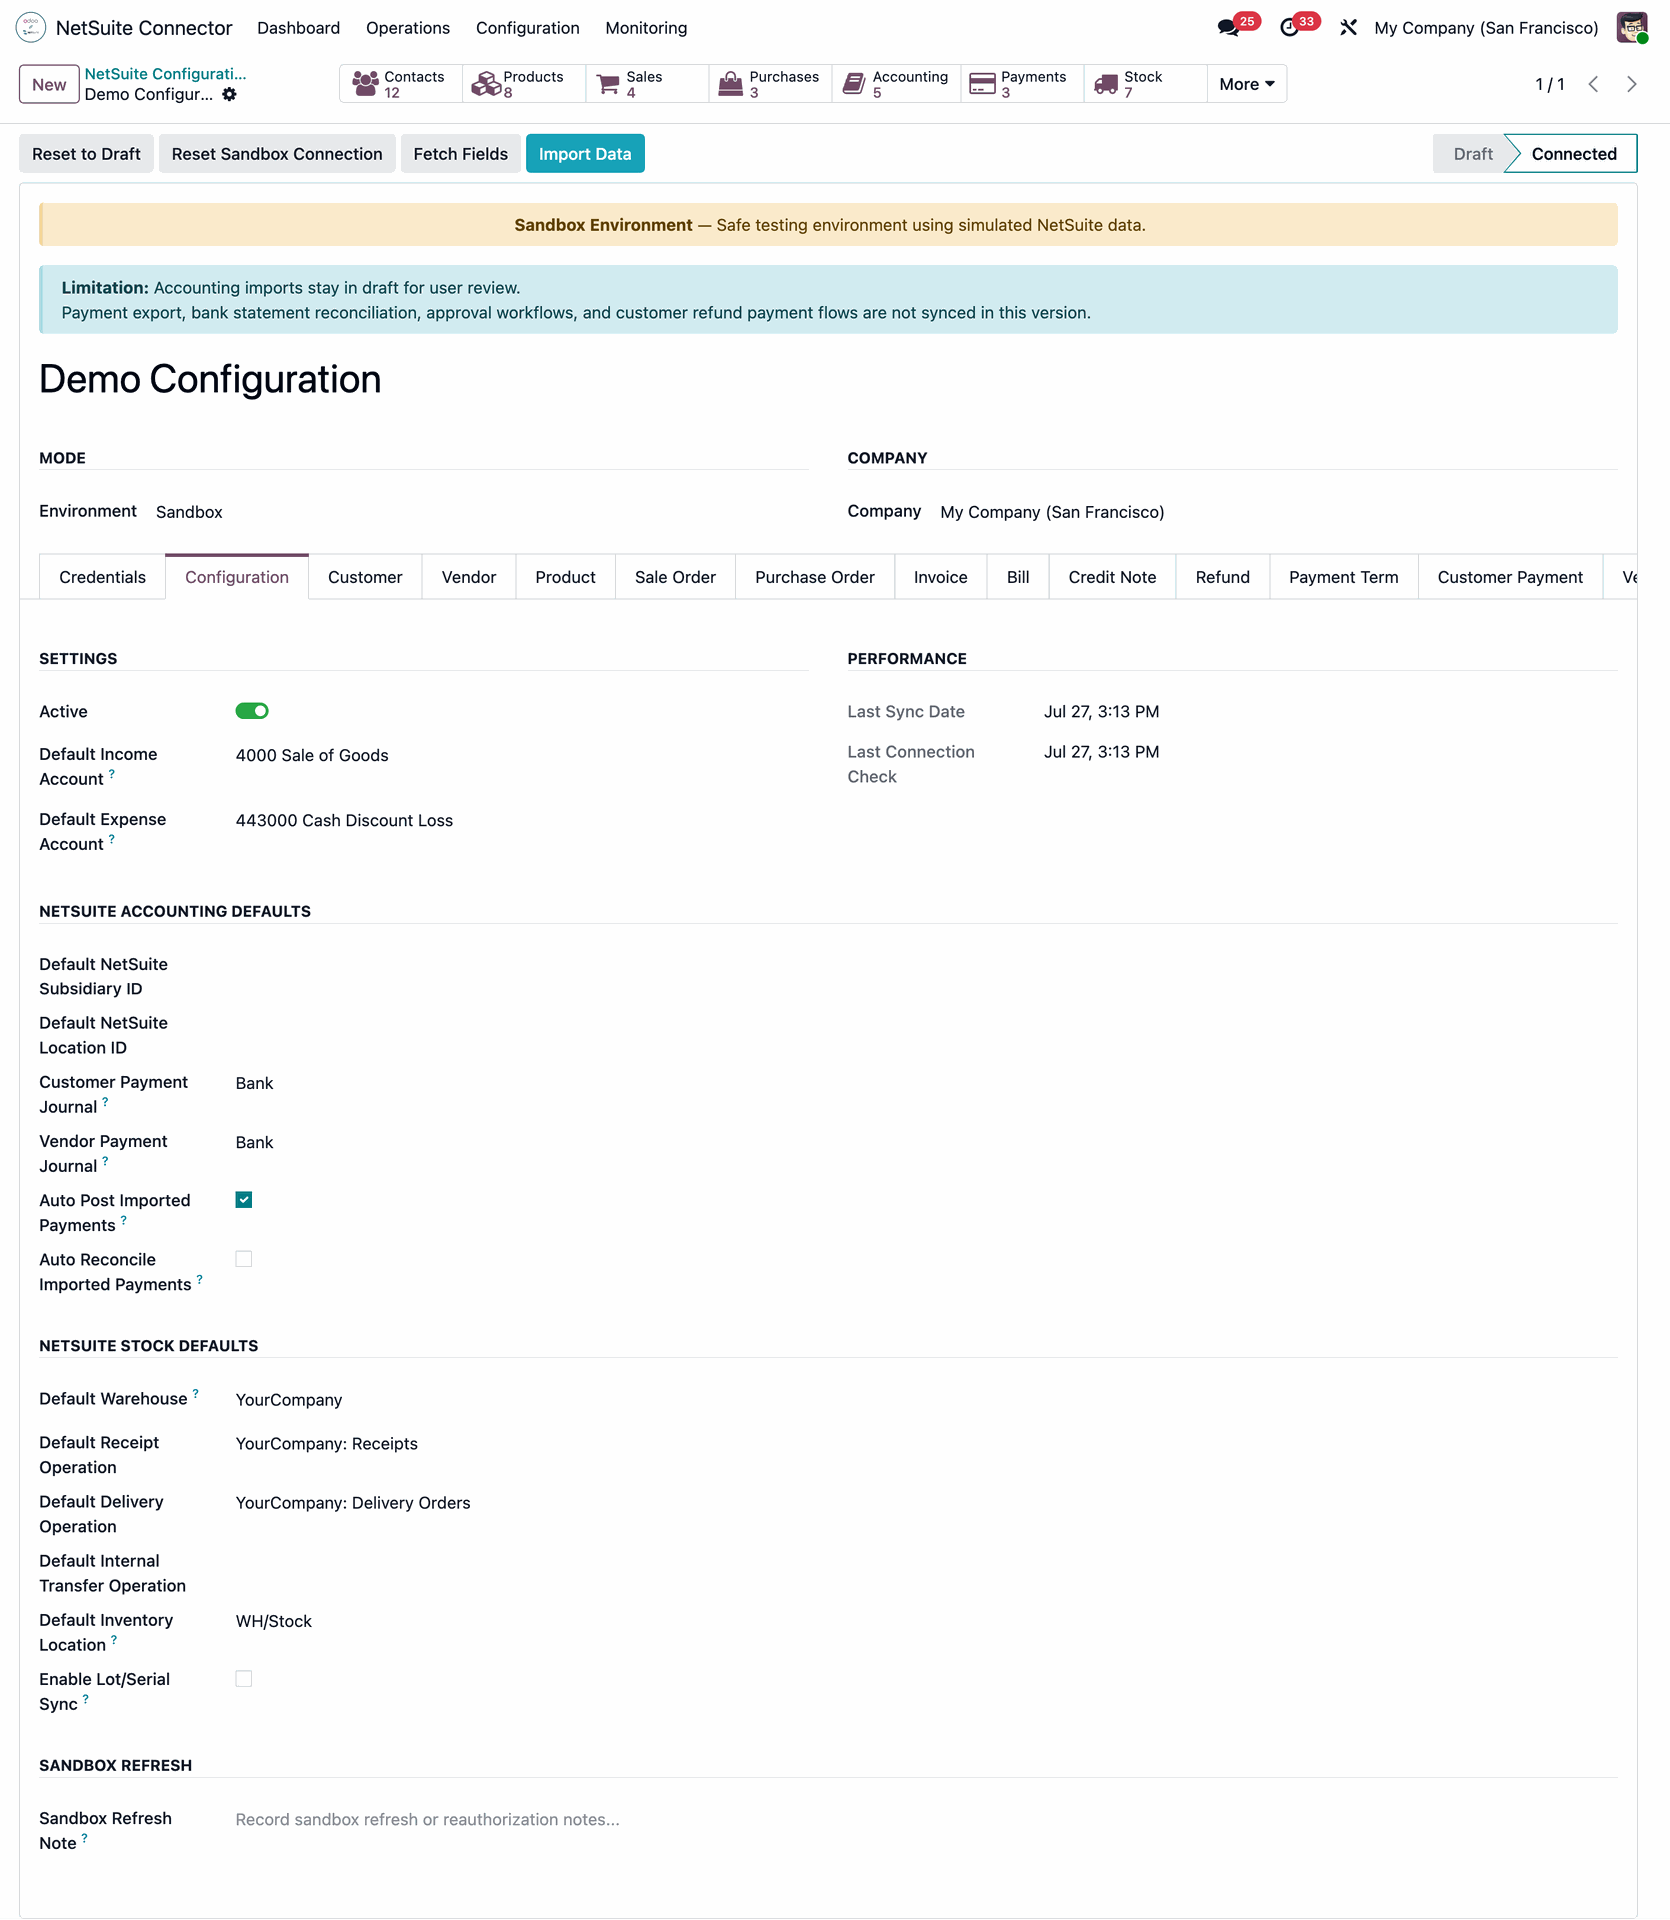Open the discuss messages chat icon
This screenshot has height=1920, width=1670.
pyautogui.click(x=1228, y=28)
